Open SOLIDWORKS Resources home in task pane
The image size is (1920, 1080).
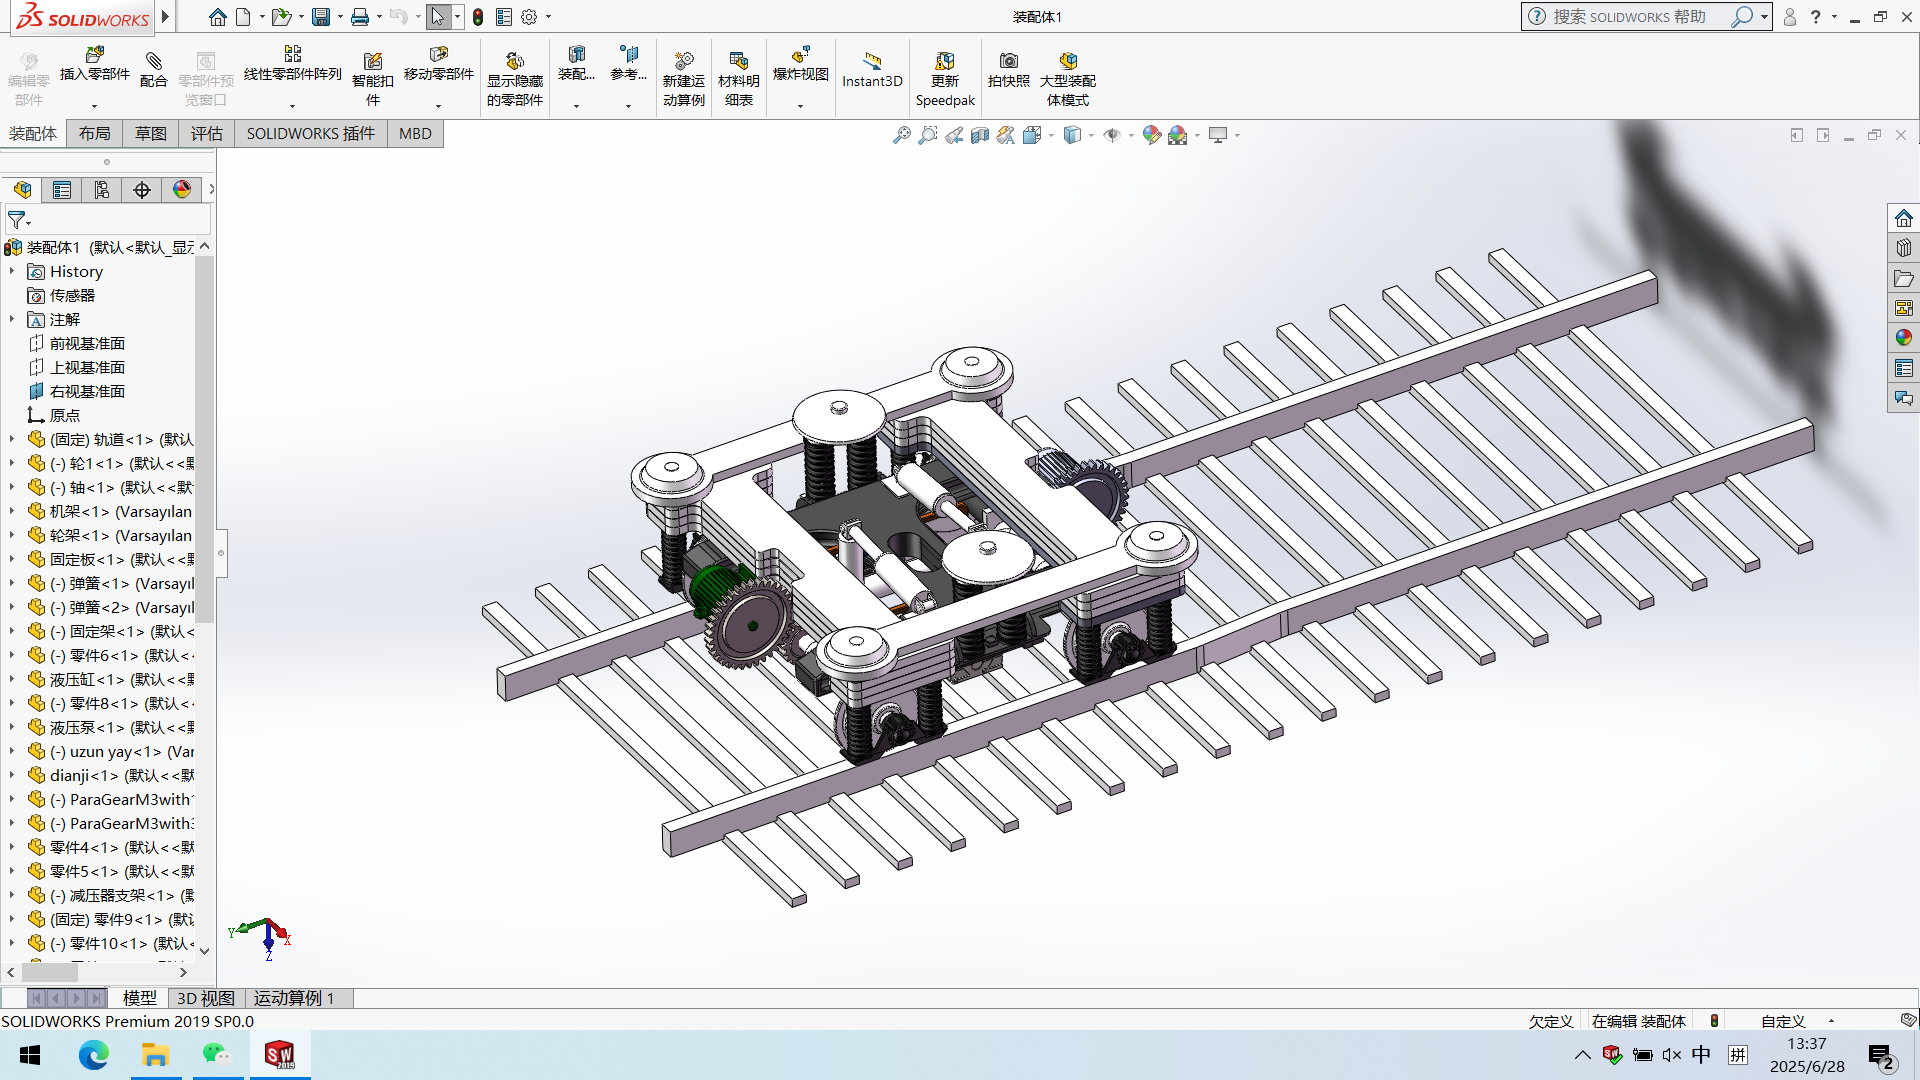coord(1903,218)
